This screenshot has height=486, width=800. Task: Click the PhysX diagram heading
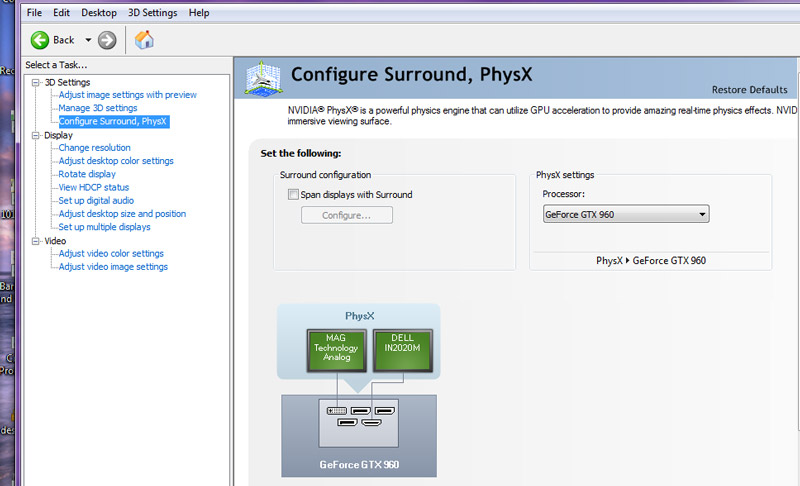360,316
